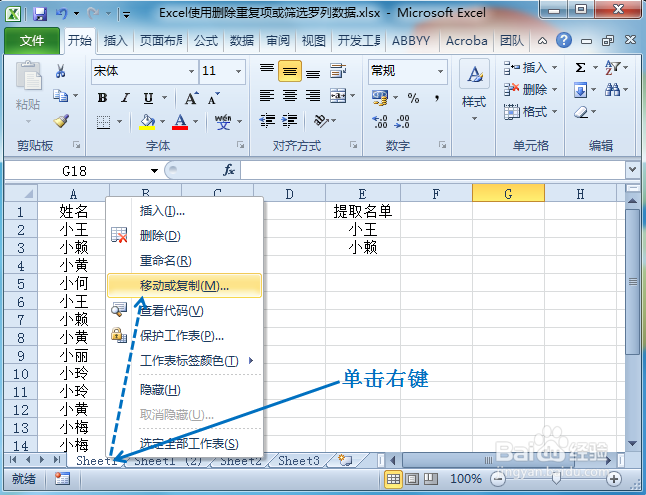Viewport: 646px width, 495px height.
Task: Toggle middle vertical alignment
Action: pos(290,71)
